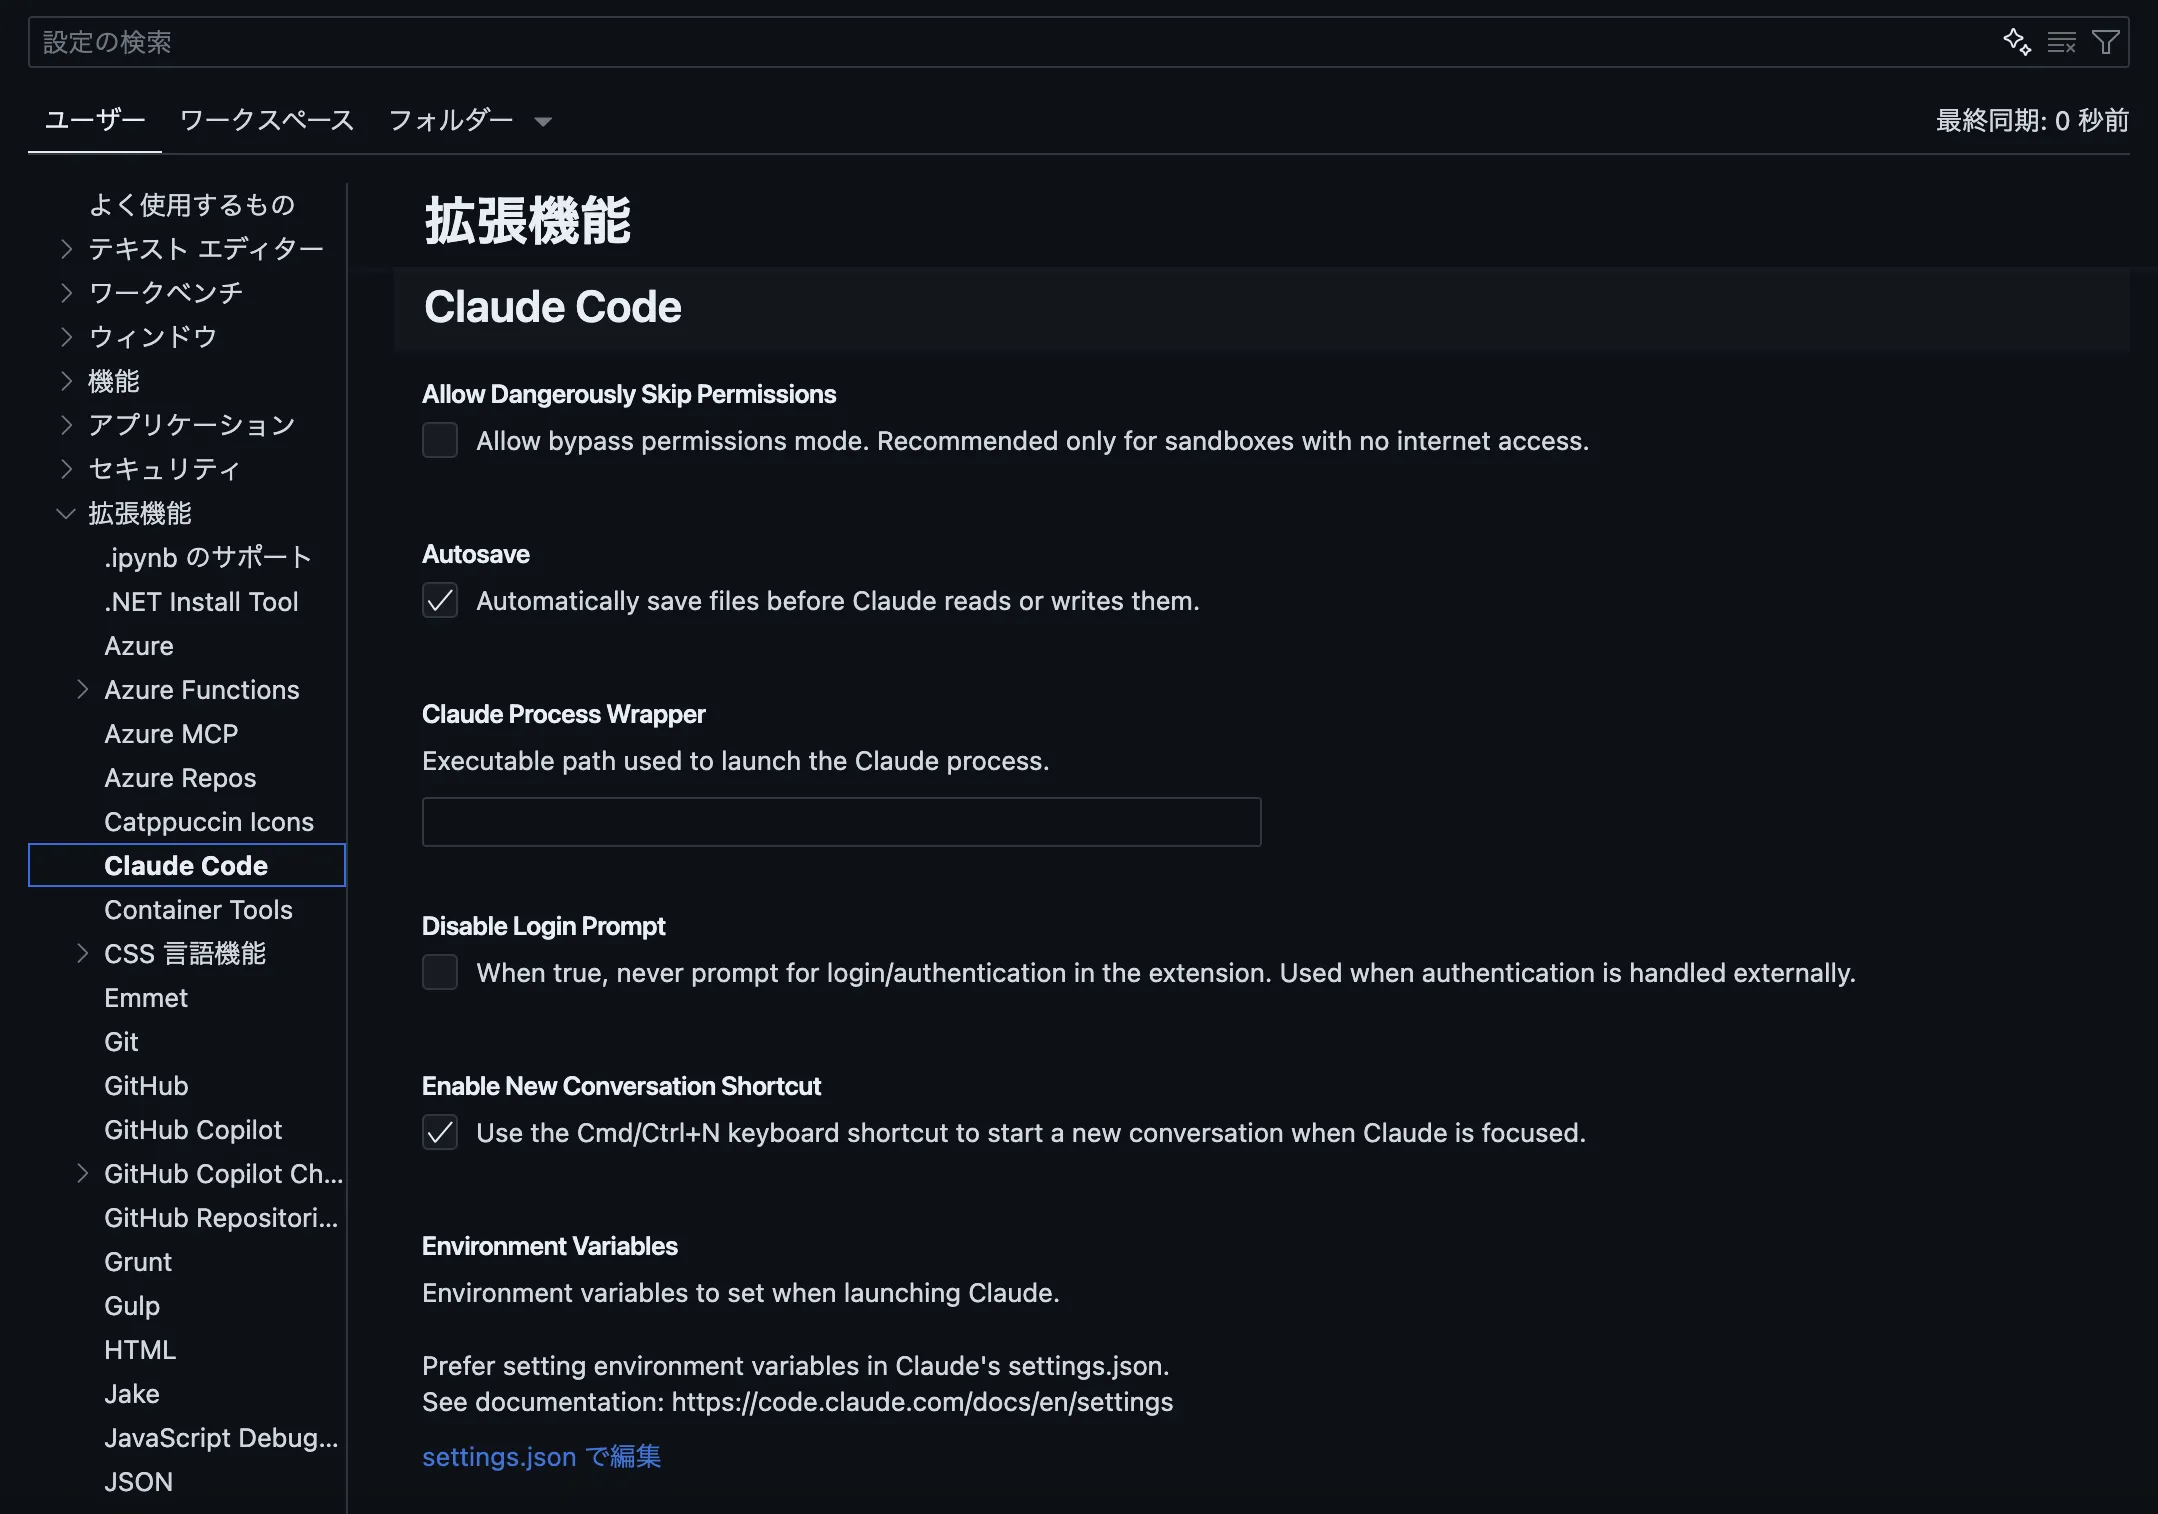Click the Claude documentation URL

click(922, 1402)
